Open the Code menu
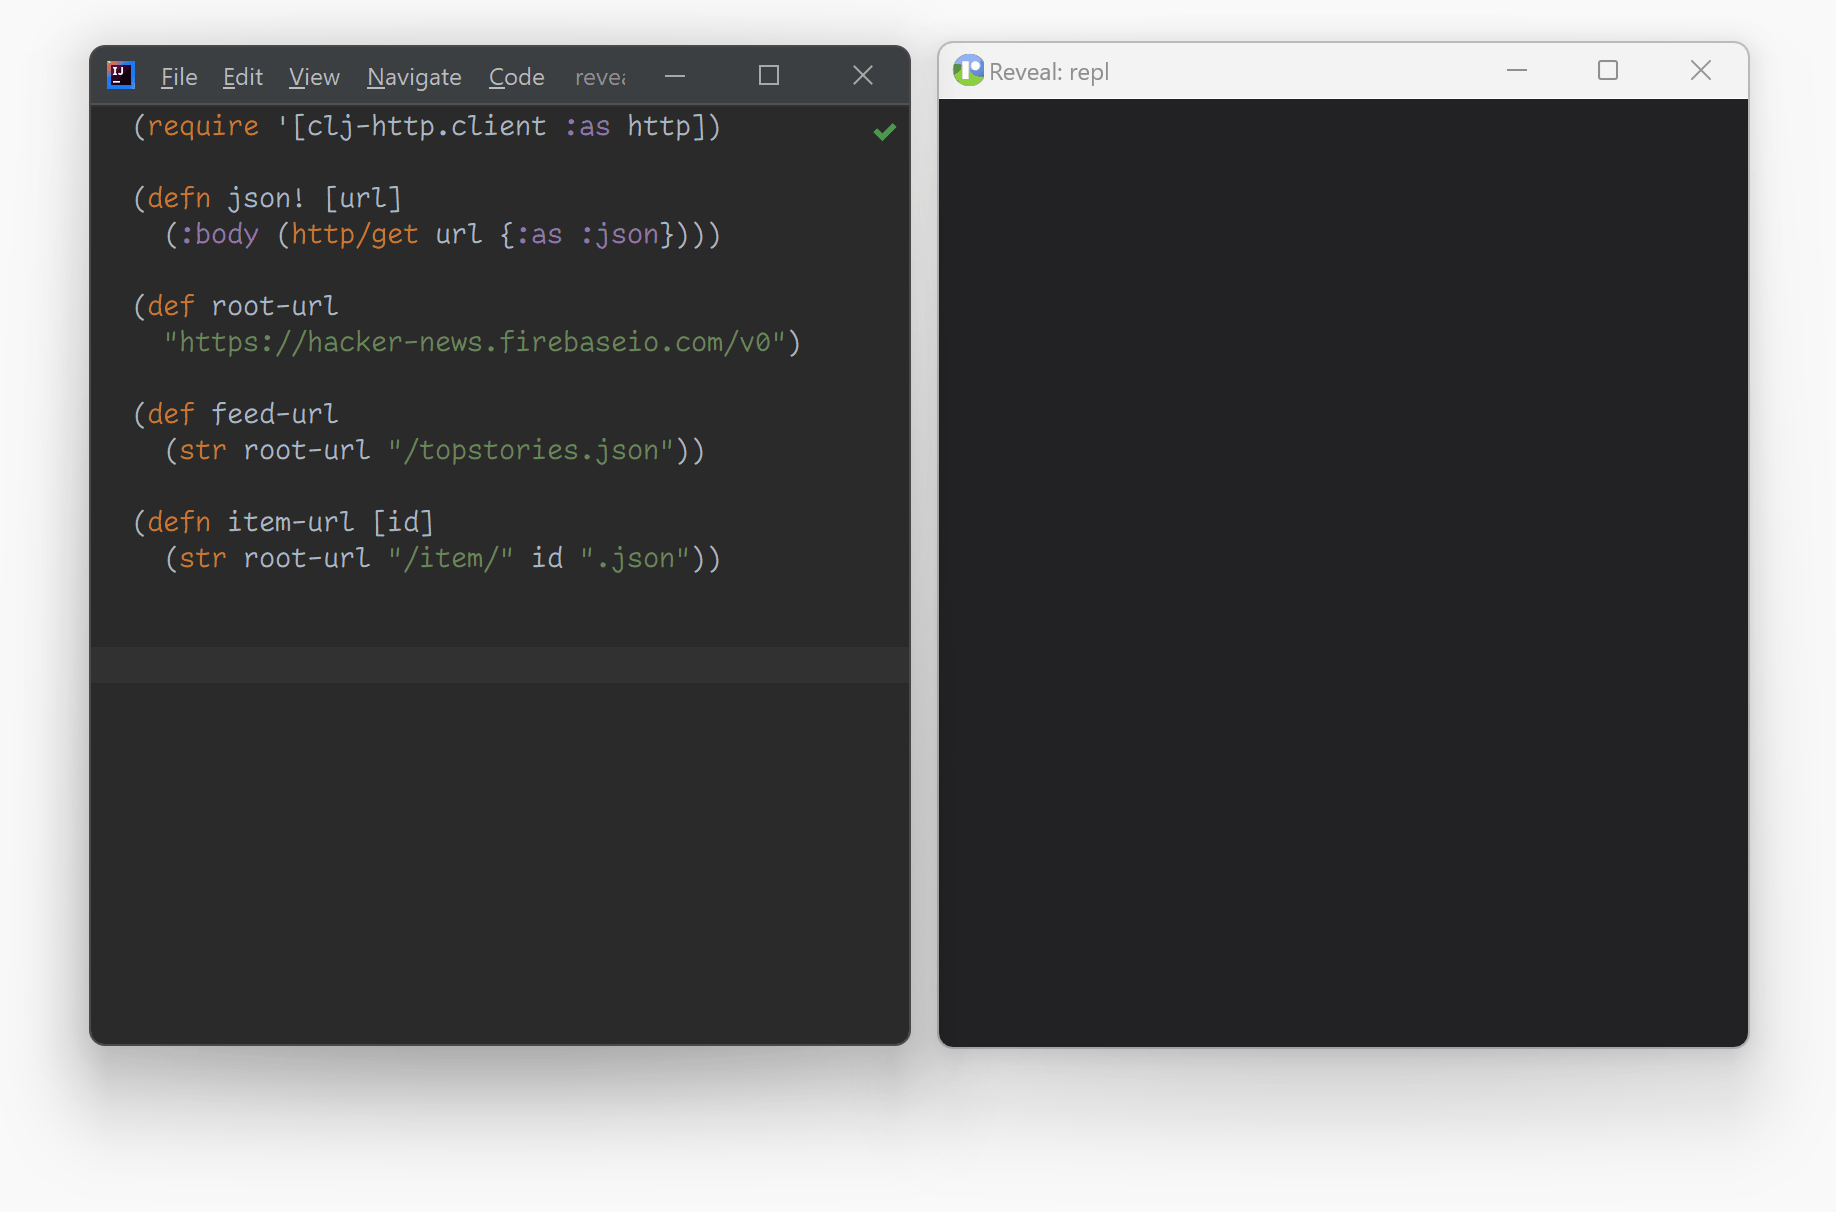 tap(516, 77)
